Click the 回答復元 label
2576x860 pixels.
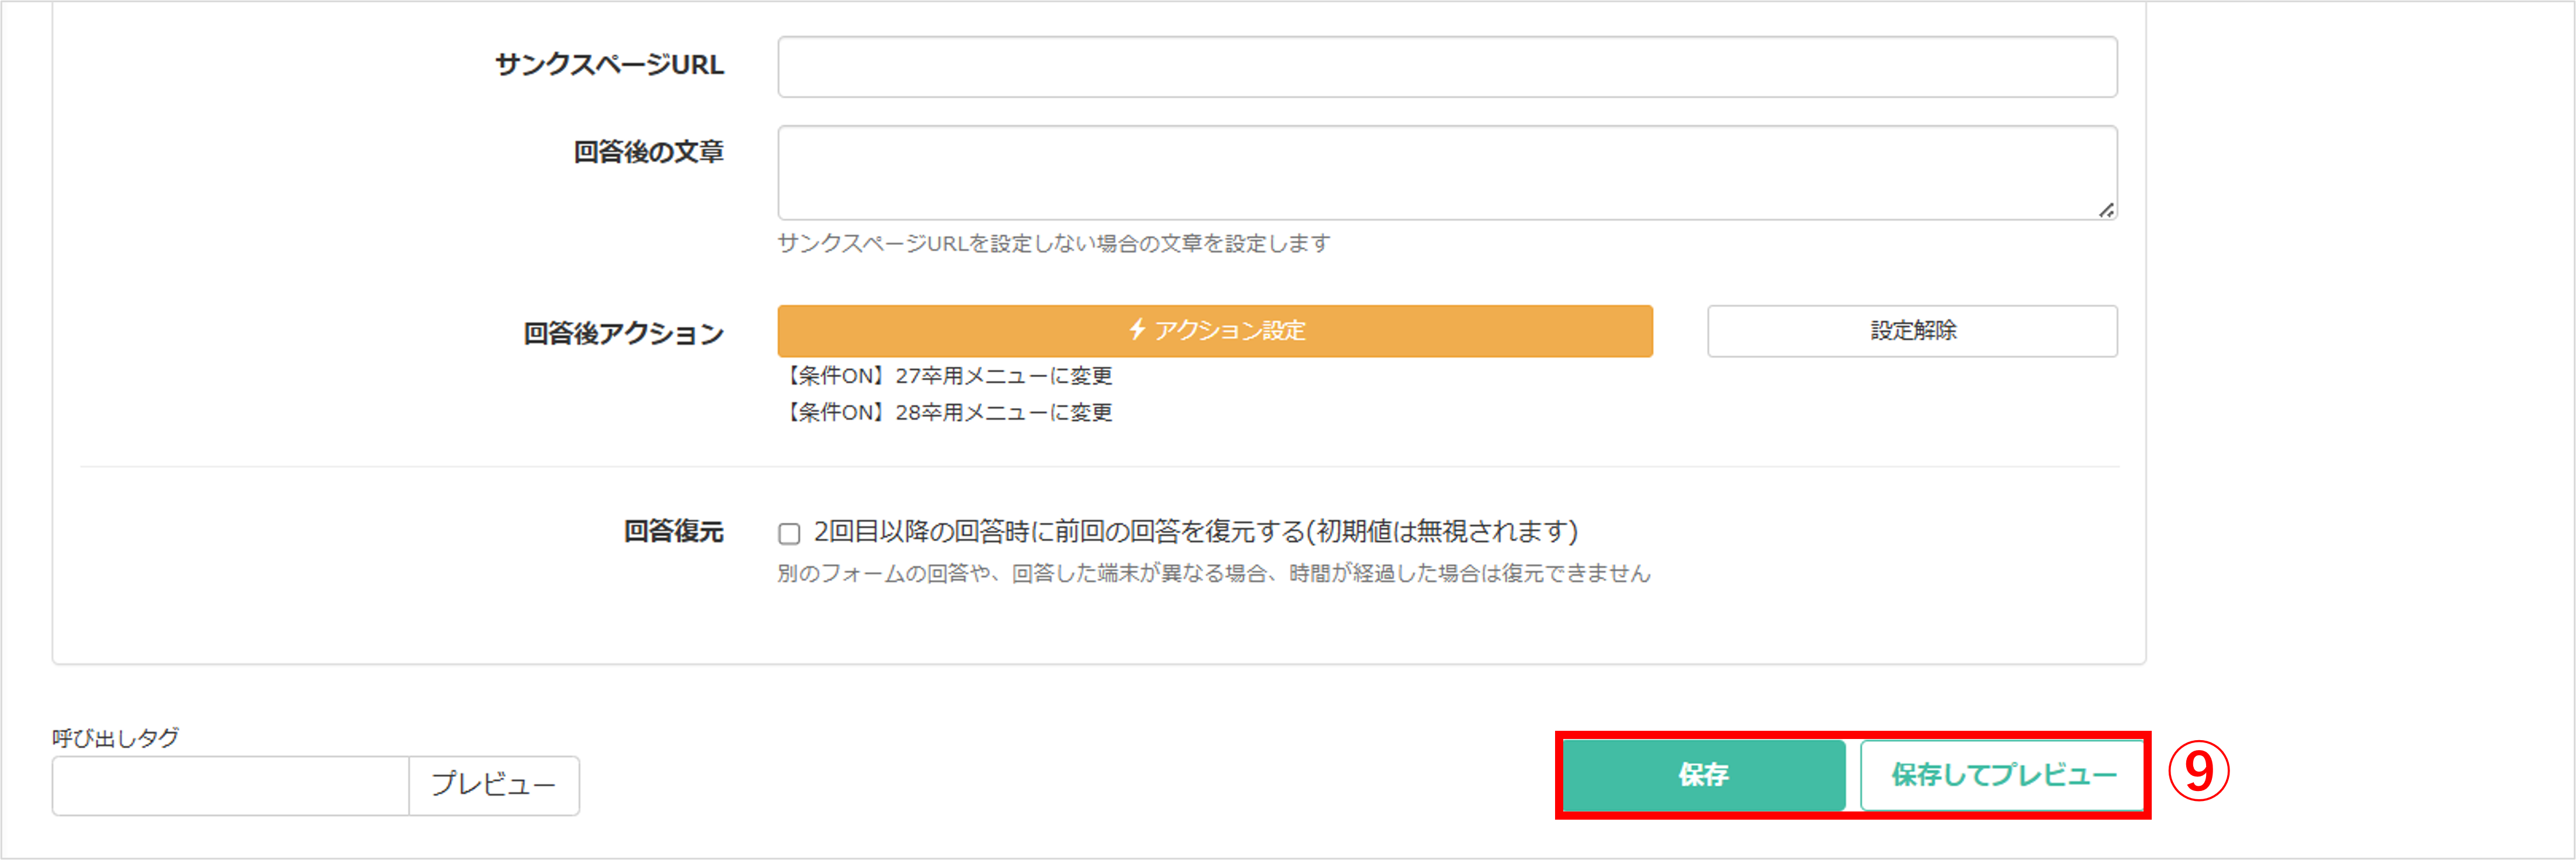[673, 531]
